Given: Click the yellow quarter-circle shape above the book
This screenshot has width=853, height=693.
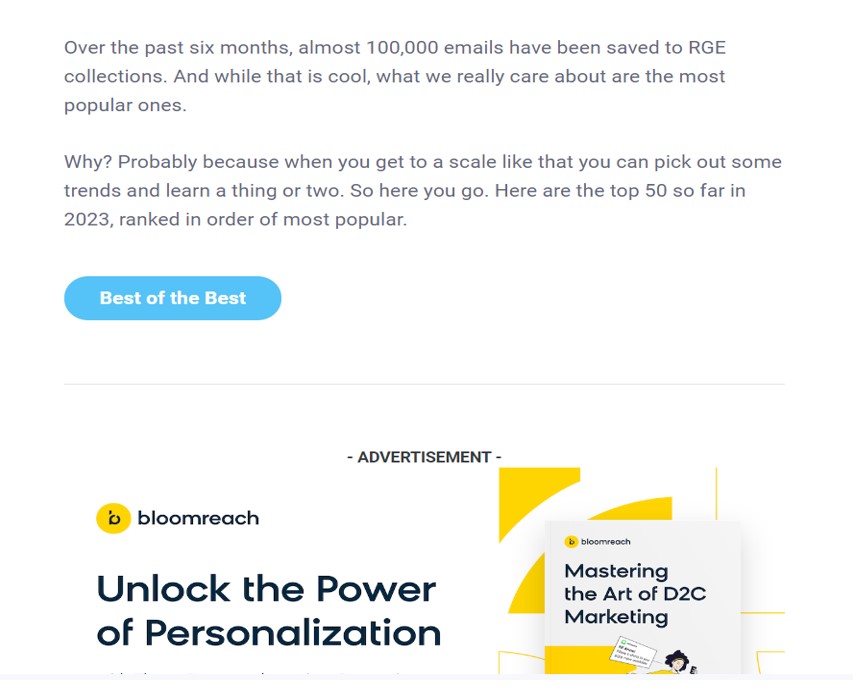Looking at the screenshot, I should 539,504.
